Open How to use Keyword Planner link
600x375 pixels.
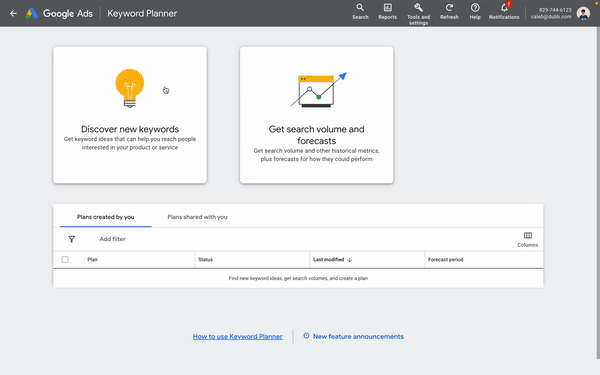tap(238, 336)
